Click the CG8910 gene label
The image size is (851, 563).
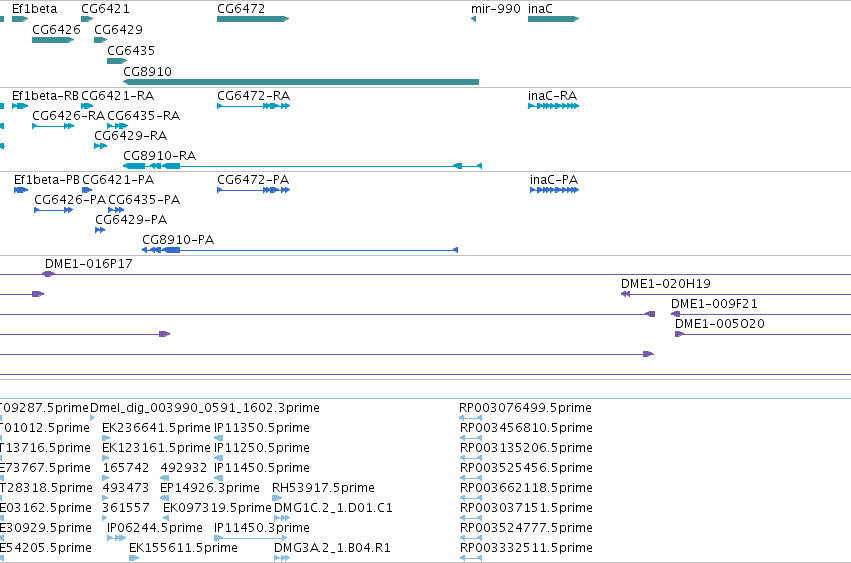click(147, 72)
